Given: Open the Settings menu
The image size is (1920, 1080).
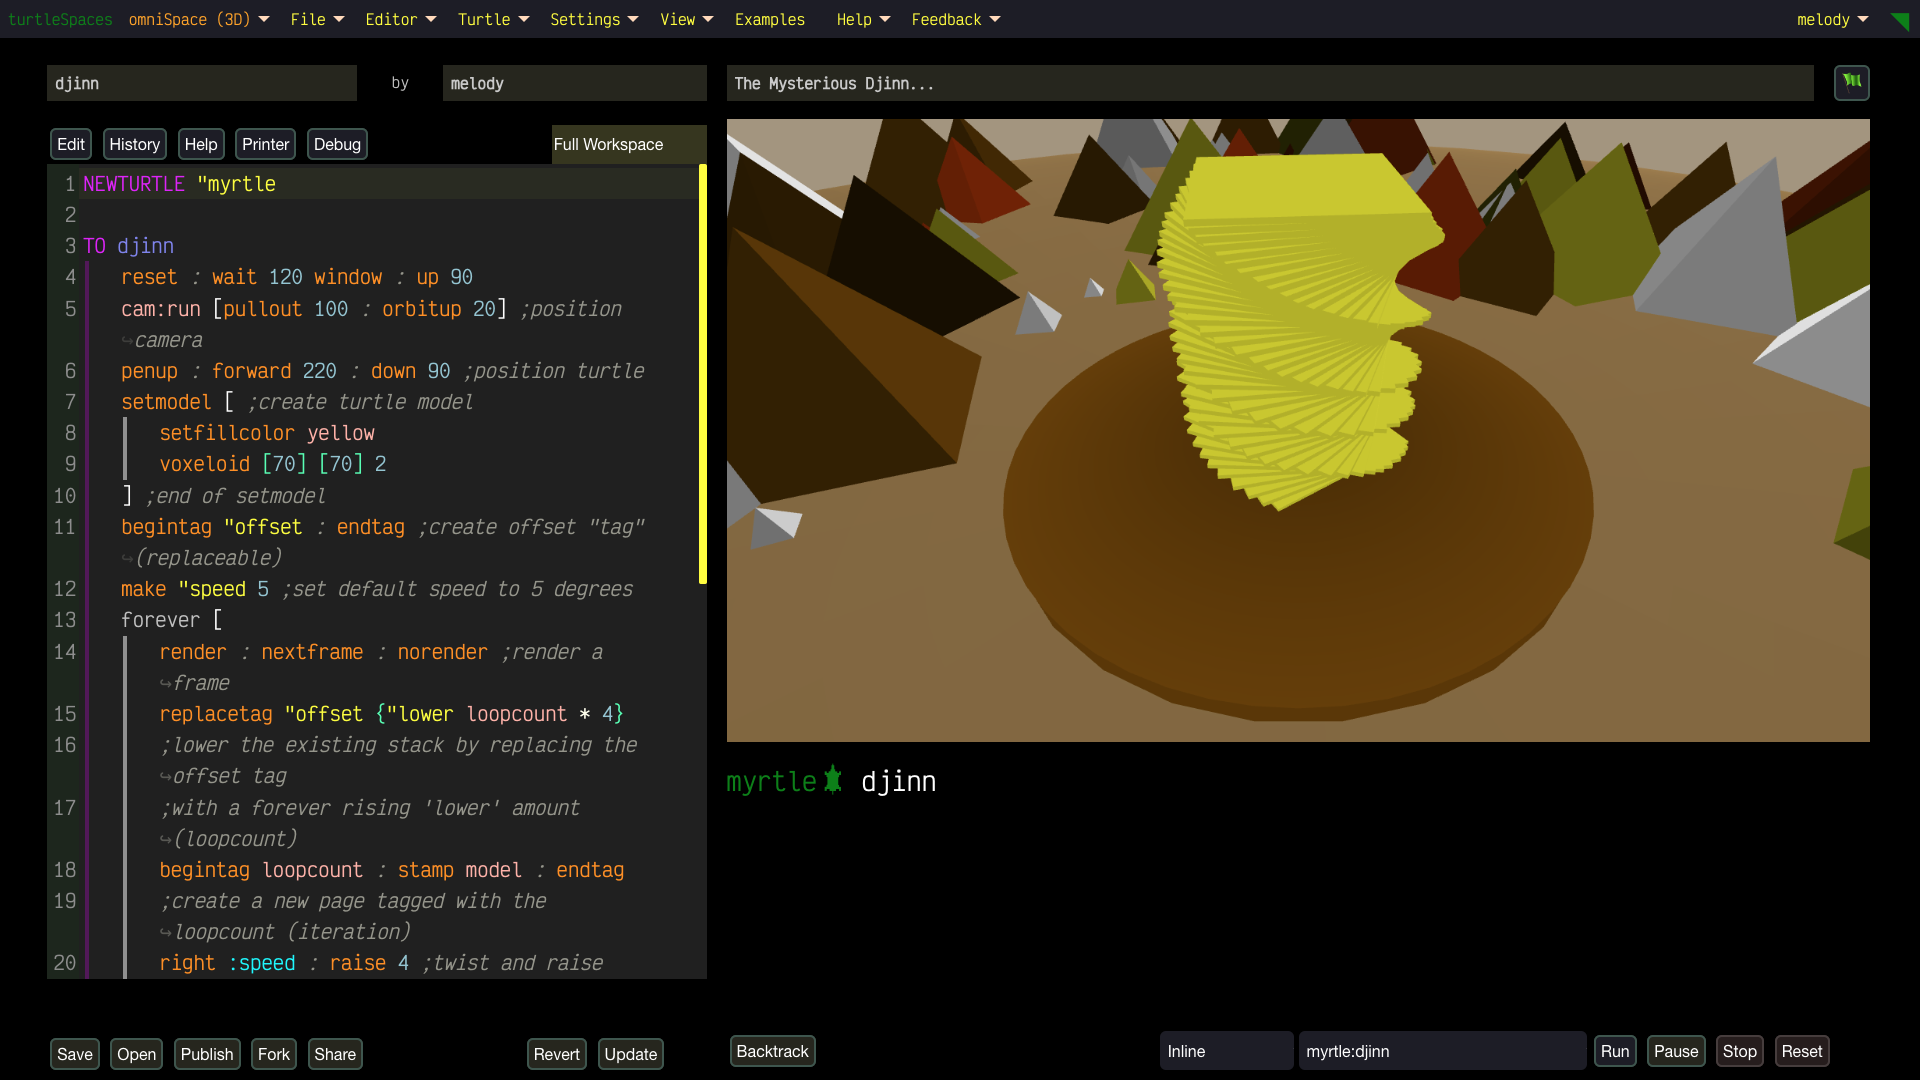Looking at the screenshot, I should click(593, 19).
